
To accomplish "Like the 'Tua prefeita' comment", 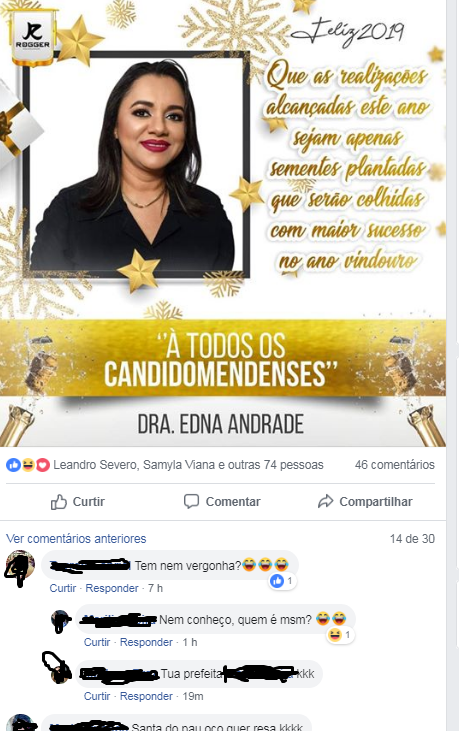I will click(96, 697).
